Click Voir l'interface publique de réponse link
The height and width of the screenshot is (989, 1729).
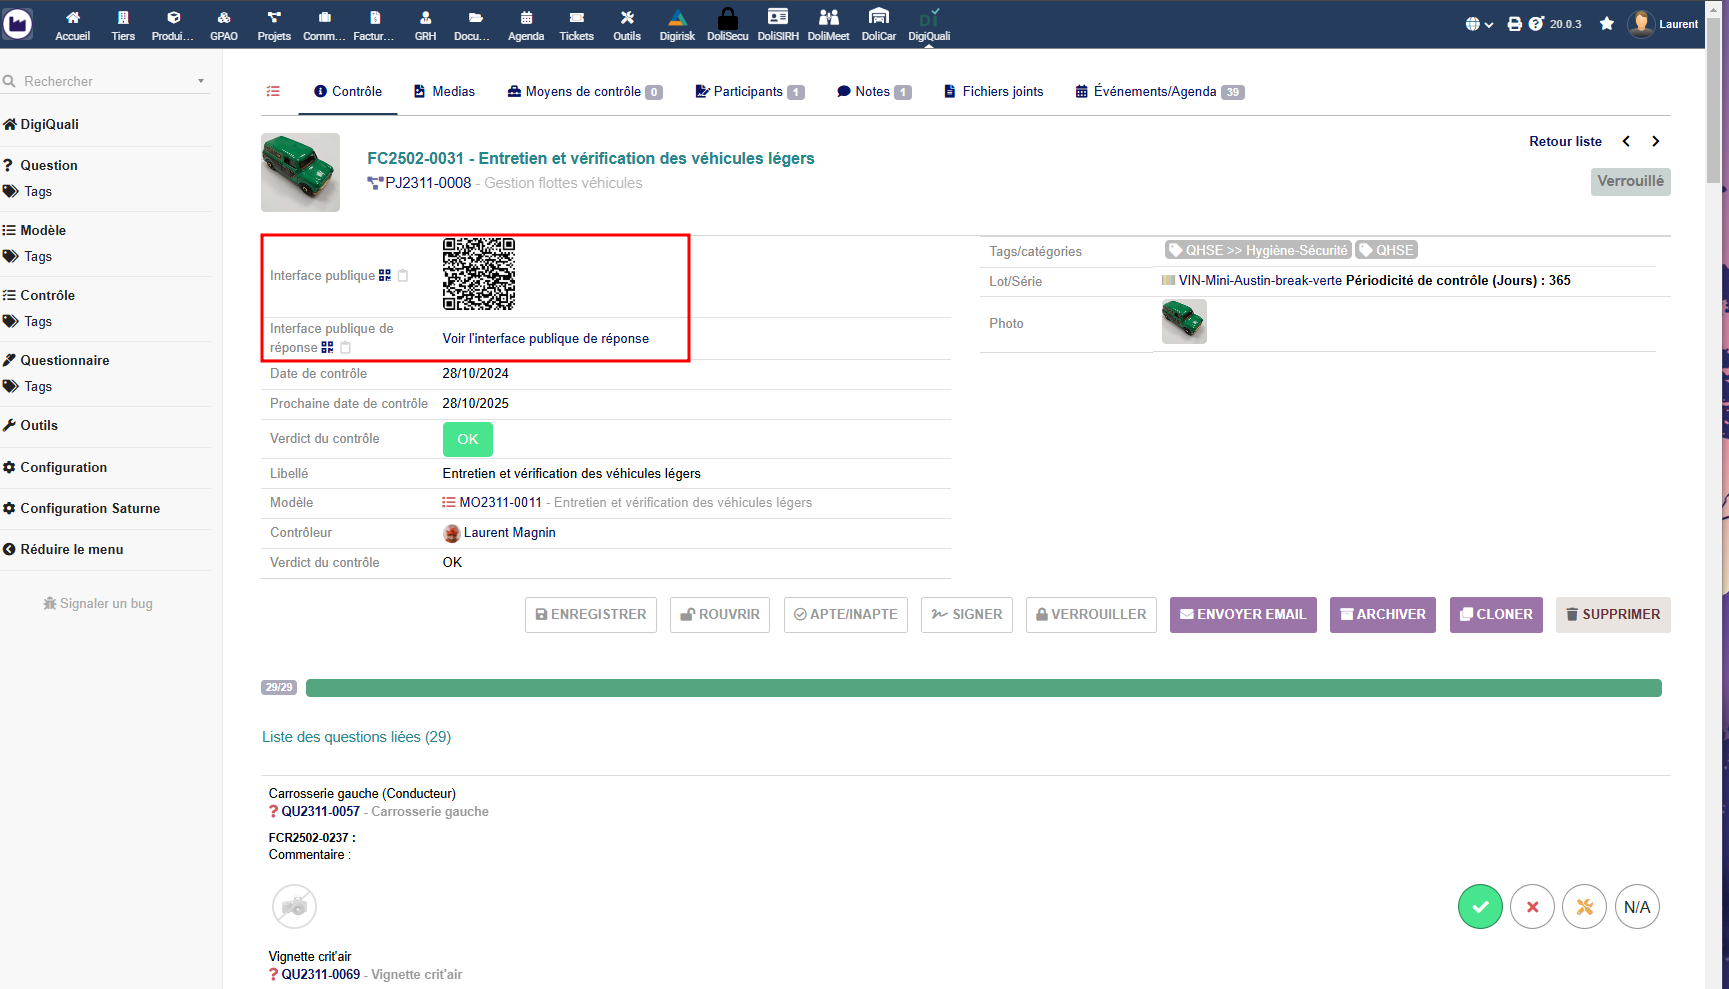click(x=546, y=339)
